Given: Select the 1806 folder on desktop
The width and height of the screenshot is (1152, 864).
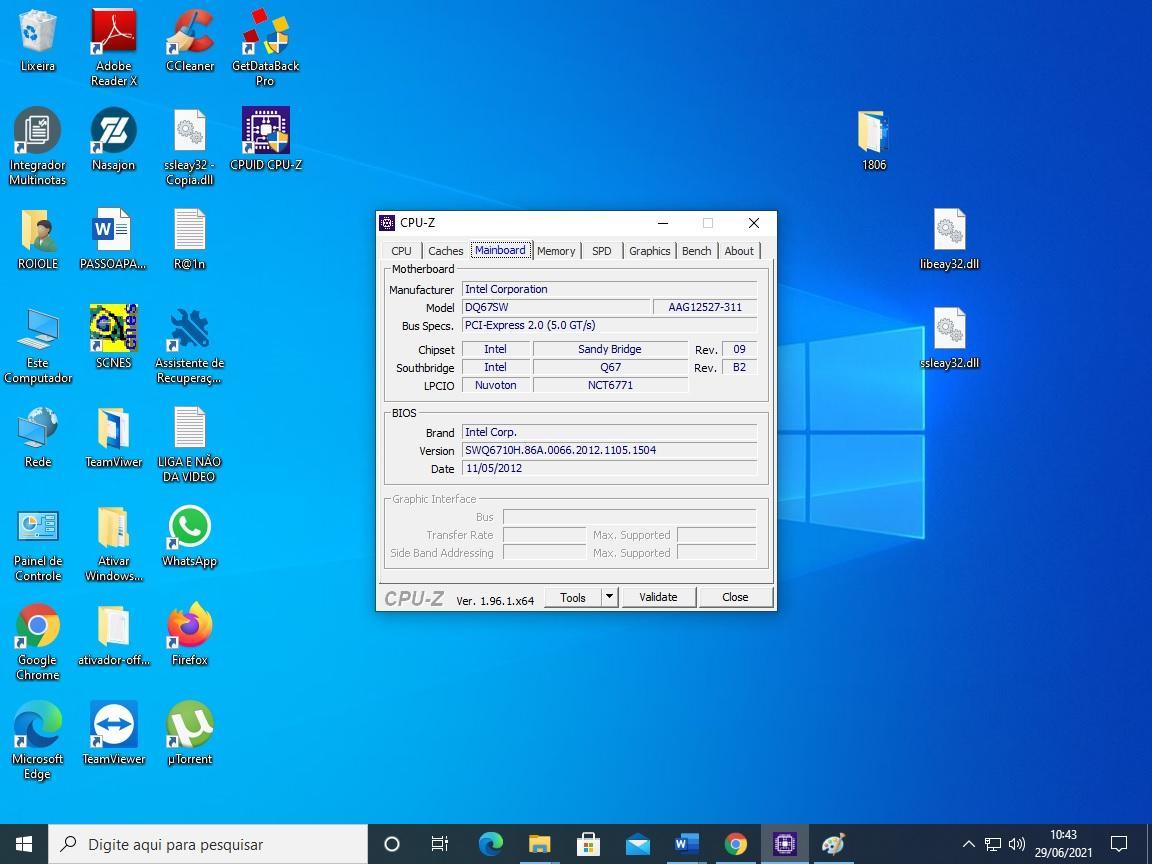Looking at the screenshot, I should click(x=874, y=140).
